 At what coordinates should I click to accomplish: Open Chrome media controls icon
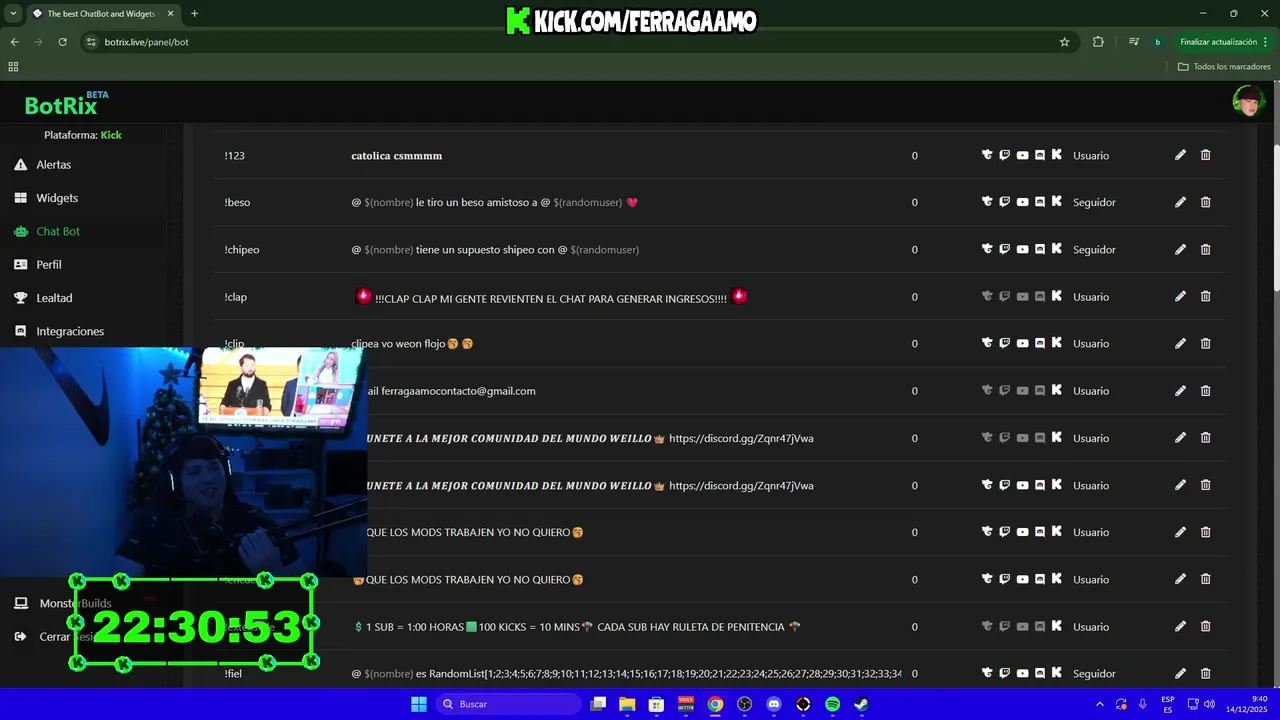[x=1133, y=42]
